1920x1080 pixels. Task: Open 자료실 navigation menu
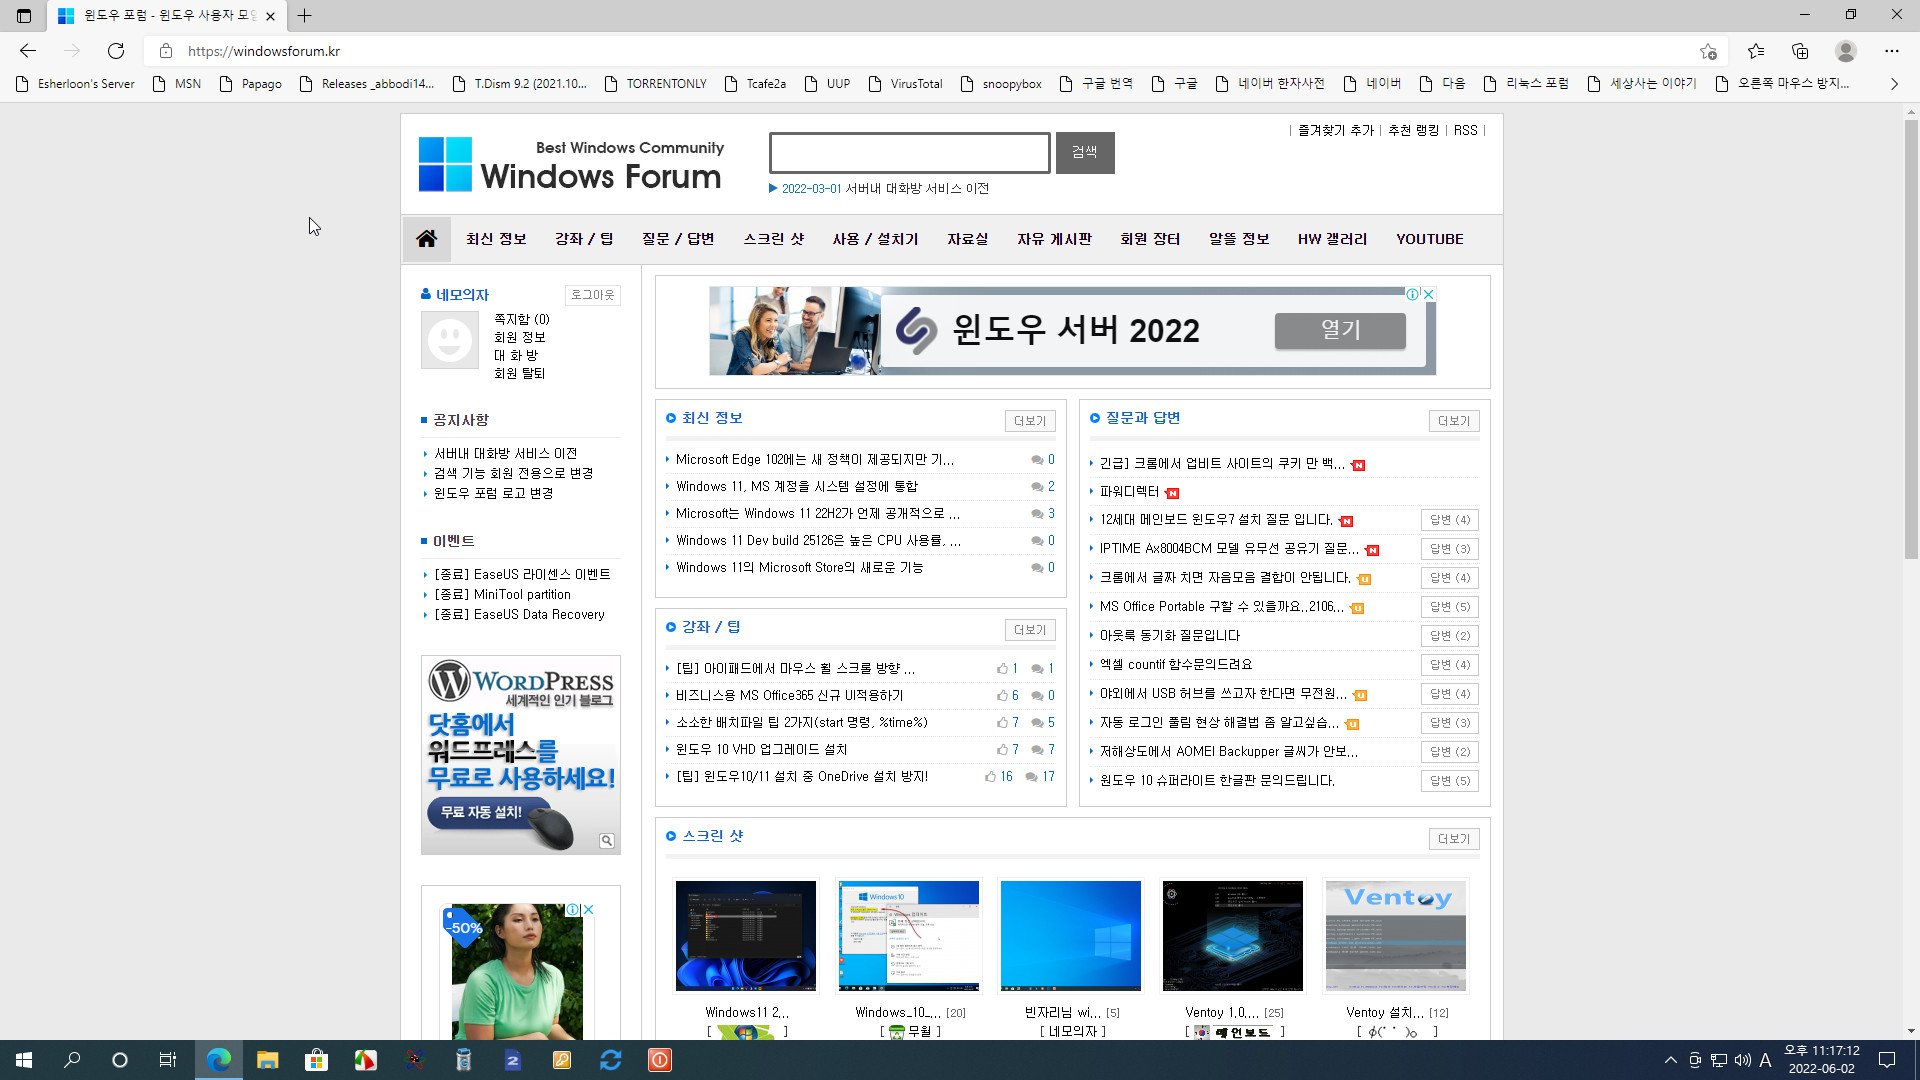pyautogui.click(x=968, y=239)
